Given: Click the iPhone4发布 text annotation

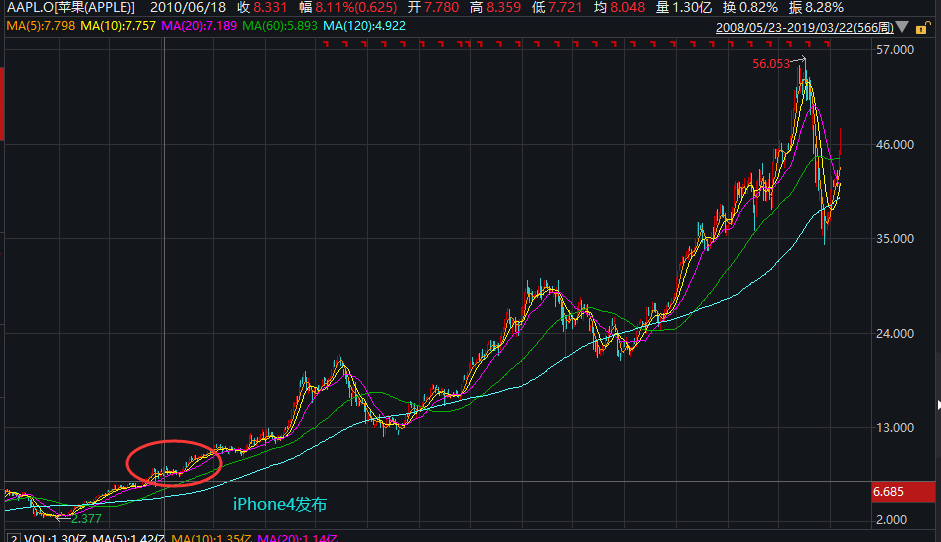Looking at the screenshot, I should 279,505.
